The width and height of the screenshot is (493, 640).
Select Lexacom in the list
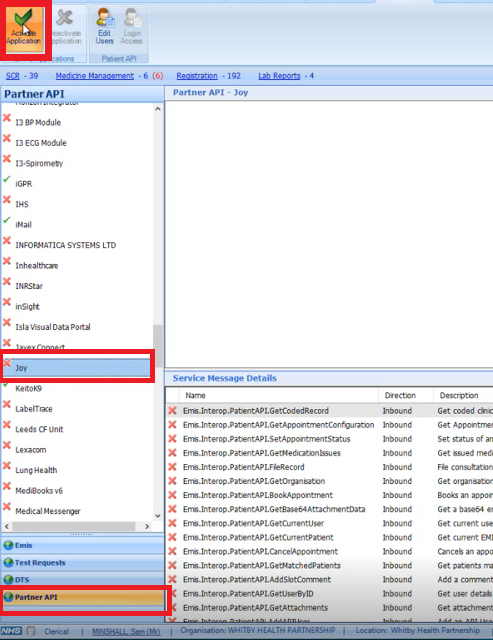pyautogui.click(x=31, y=449)
